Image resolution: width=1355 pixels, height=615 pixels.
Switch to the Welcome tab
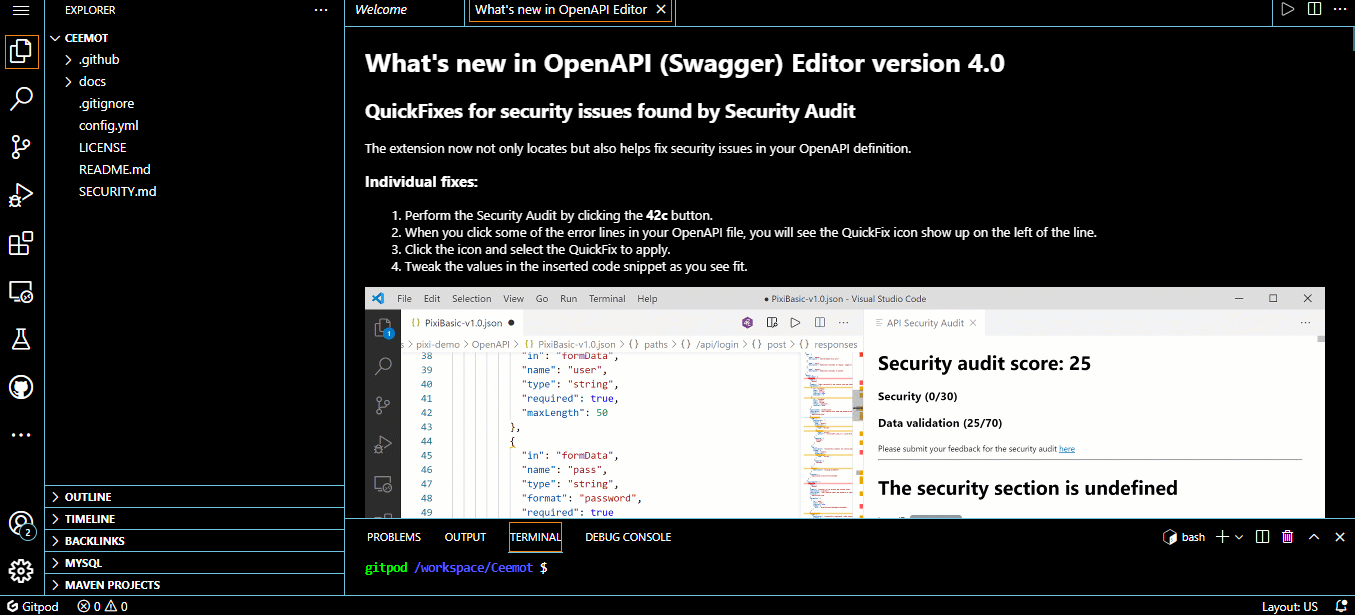(x=381, y=10)
